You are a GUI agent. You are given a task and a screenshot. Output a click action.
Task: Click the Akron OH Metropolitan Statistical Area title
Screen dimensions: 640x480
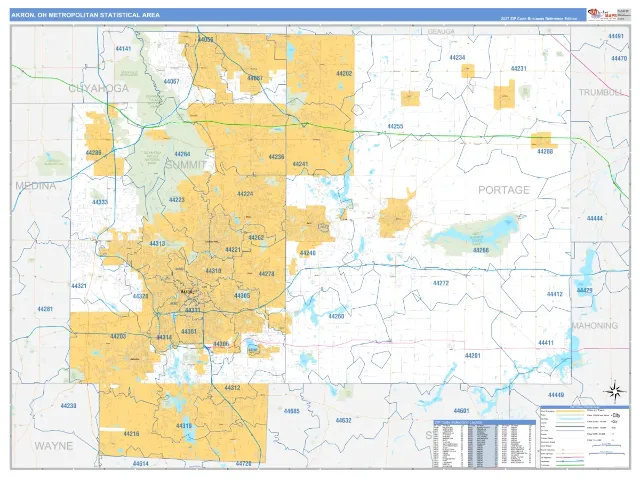85,15
